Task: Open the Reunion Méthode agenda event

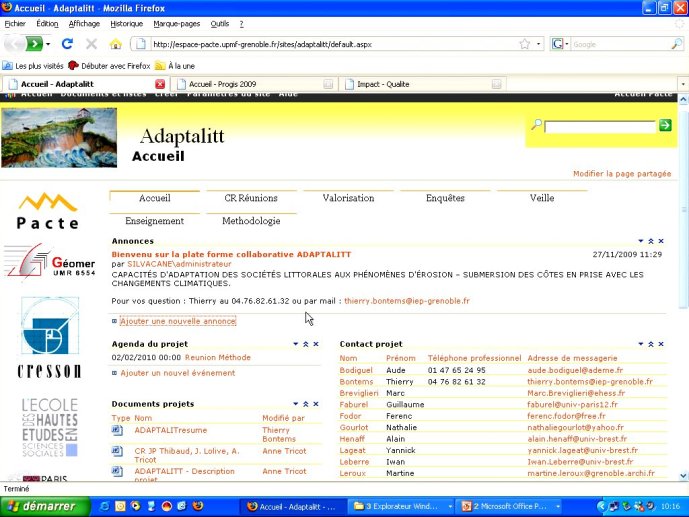Action: pos(218,358)
